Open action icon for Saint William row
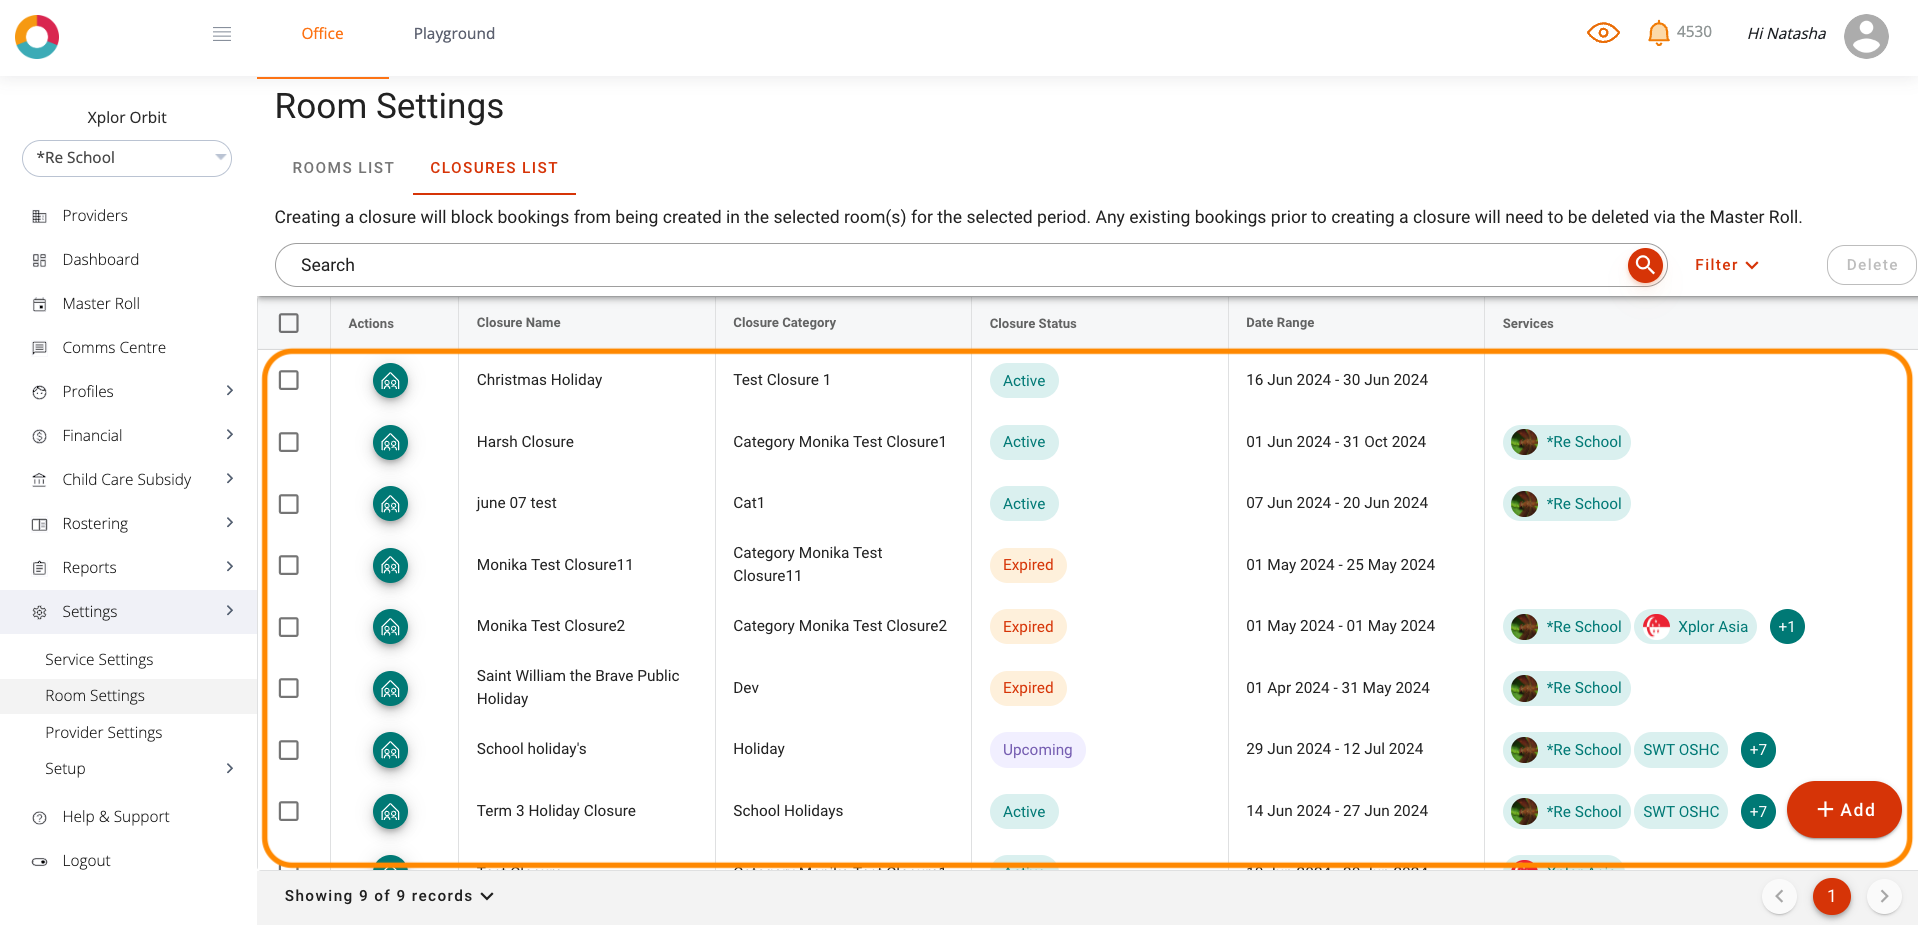Screen dimensions: 1918x925 tap(390, 688)
